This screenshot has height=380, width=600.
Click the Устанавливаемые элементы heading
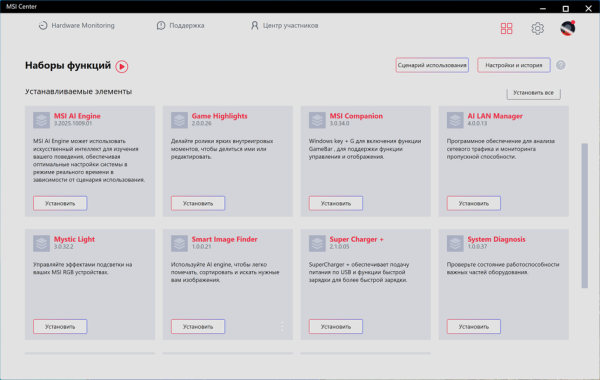pos(78,91)
